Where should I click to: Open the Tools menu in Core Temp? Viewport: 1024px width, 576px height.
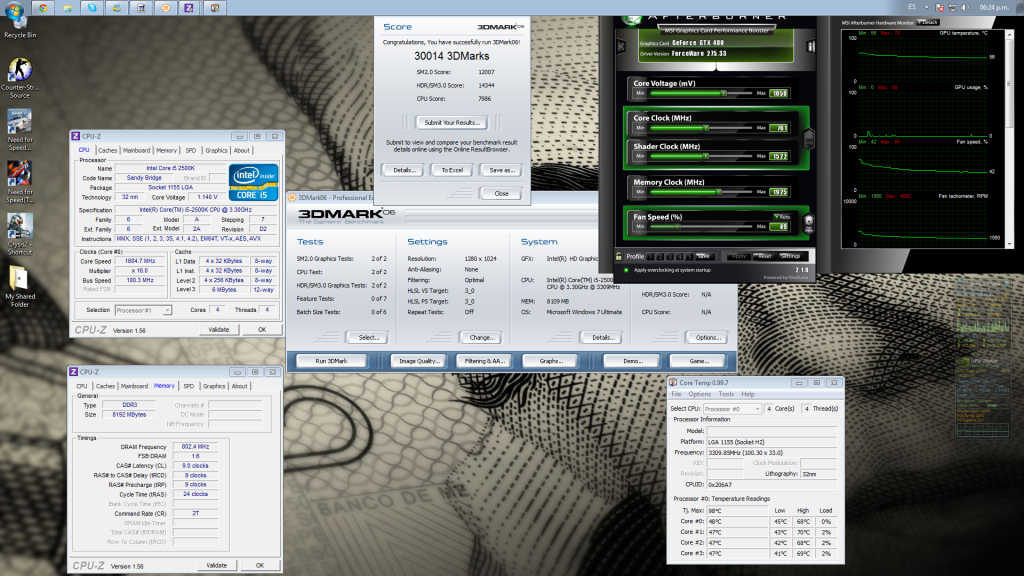point(726,394)
